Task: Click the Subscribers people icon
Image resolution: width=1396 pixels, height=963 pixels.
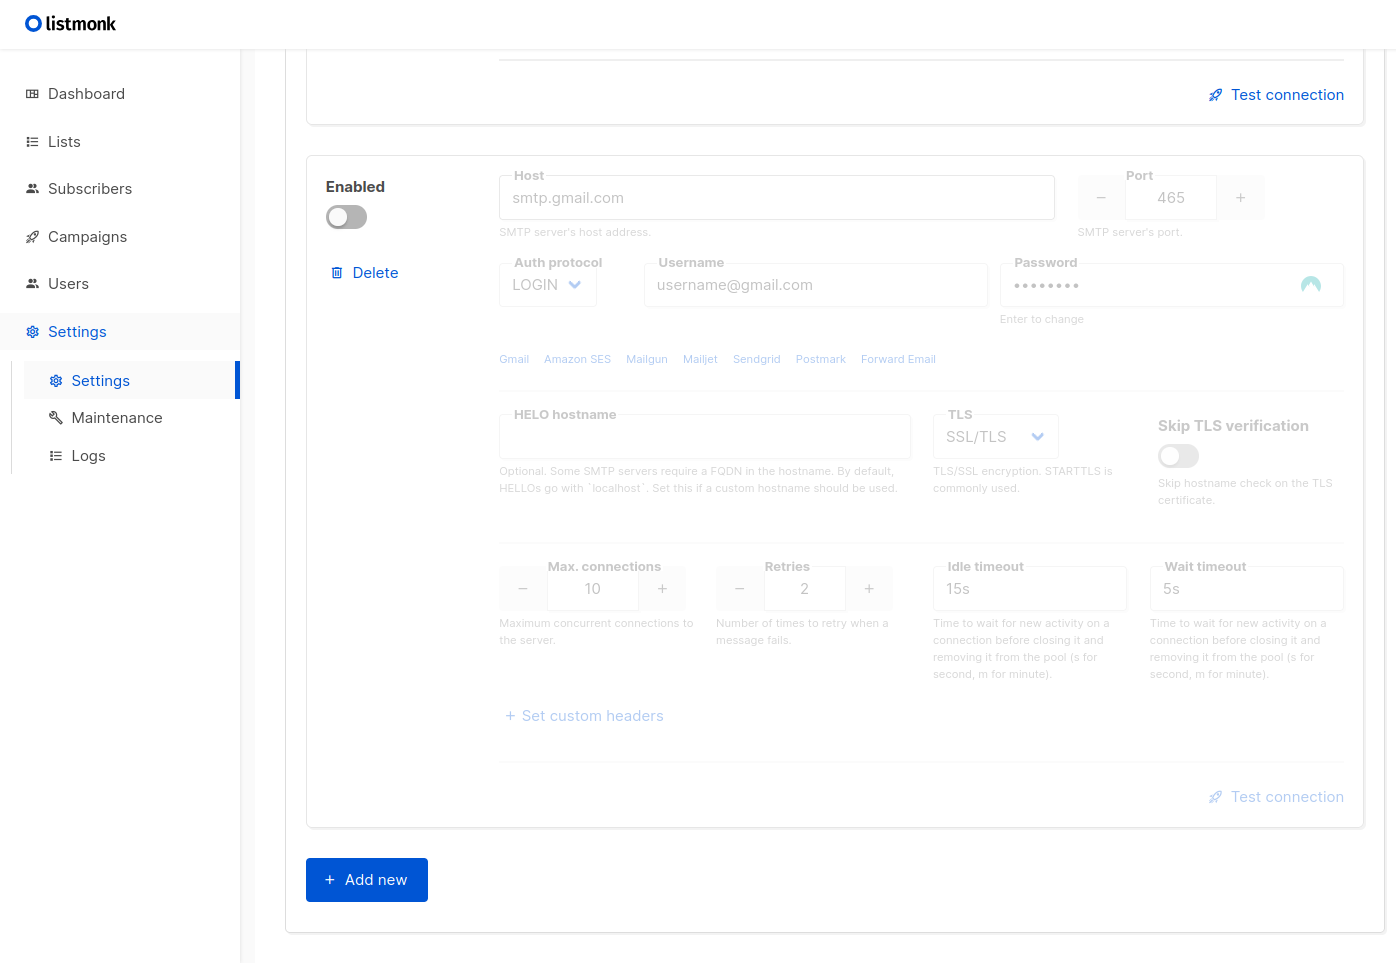Action: [x=32, y=189]
